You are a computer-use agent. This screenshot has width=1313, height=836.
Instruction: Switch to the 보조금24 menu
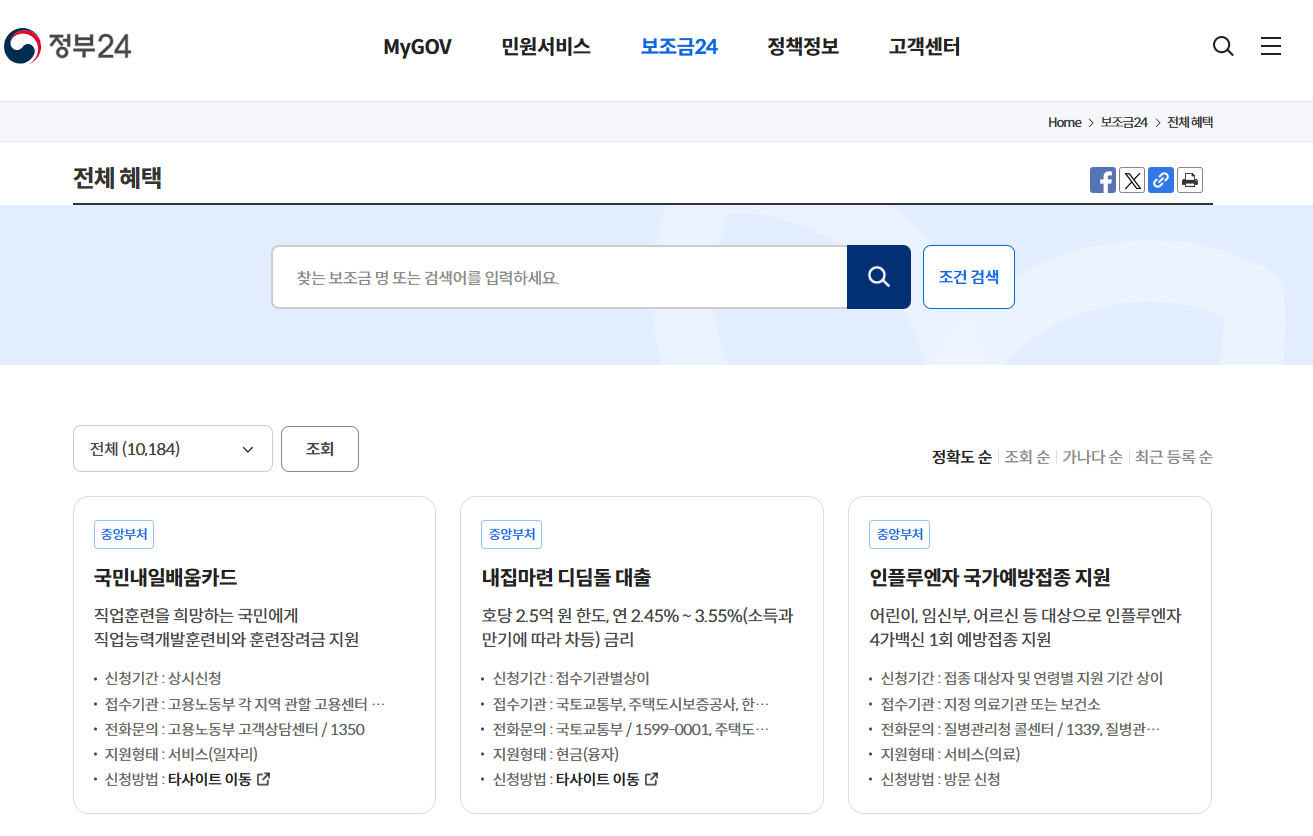coord(678,46)
